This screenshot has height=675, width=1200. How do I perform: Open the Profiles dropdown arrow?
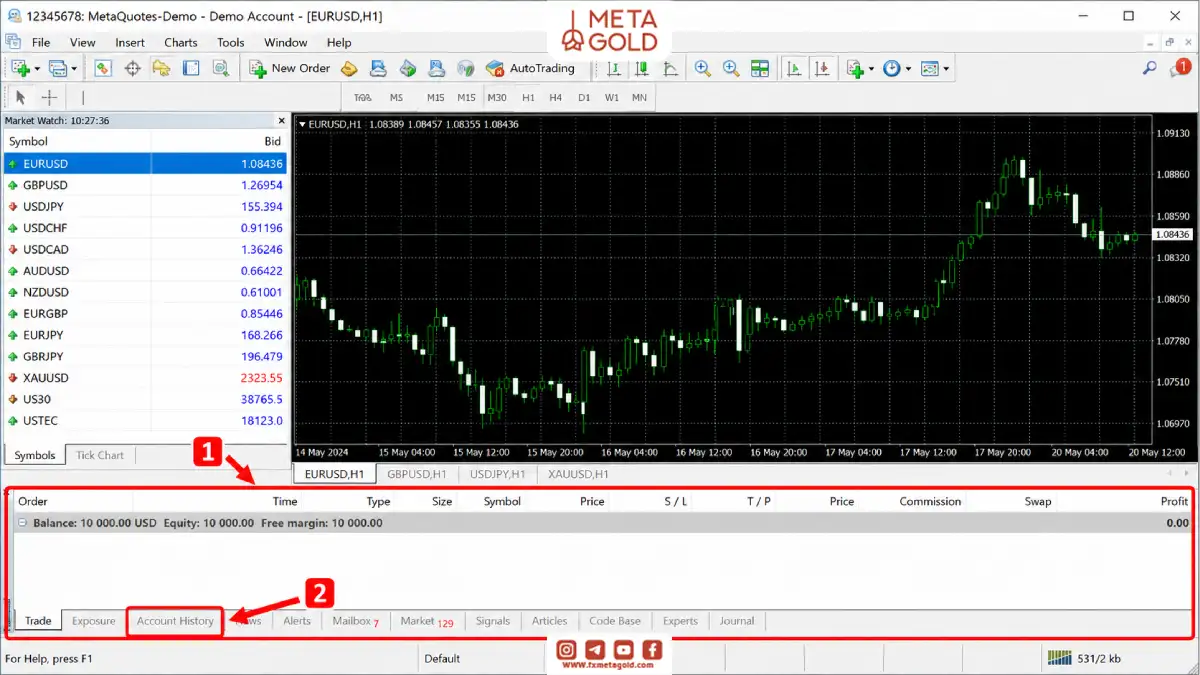coord(74,69)
